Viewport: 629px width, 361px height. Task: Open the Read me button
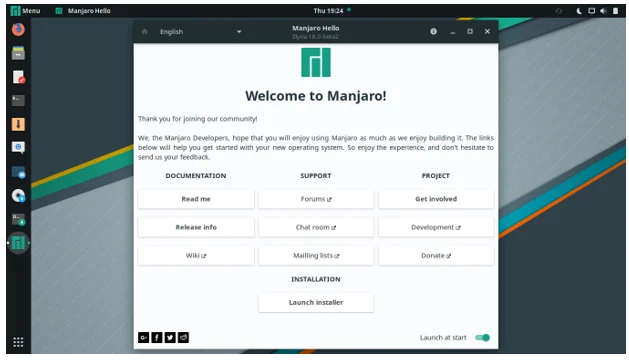coord(196,199)
